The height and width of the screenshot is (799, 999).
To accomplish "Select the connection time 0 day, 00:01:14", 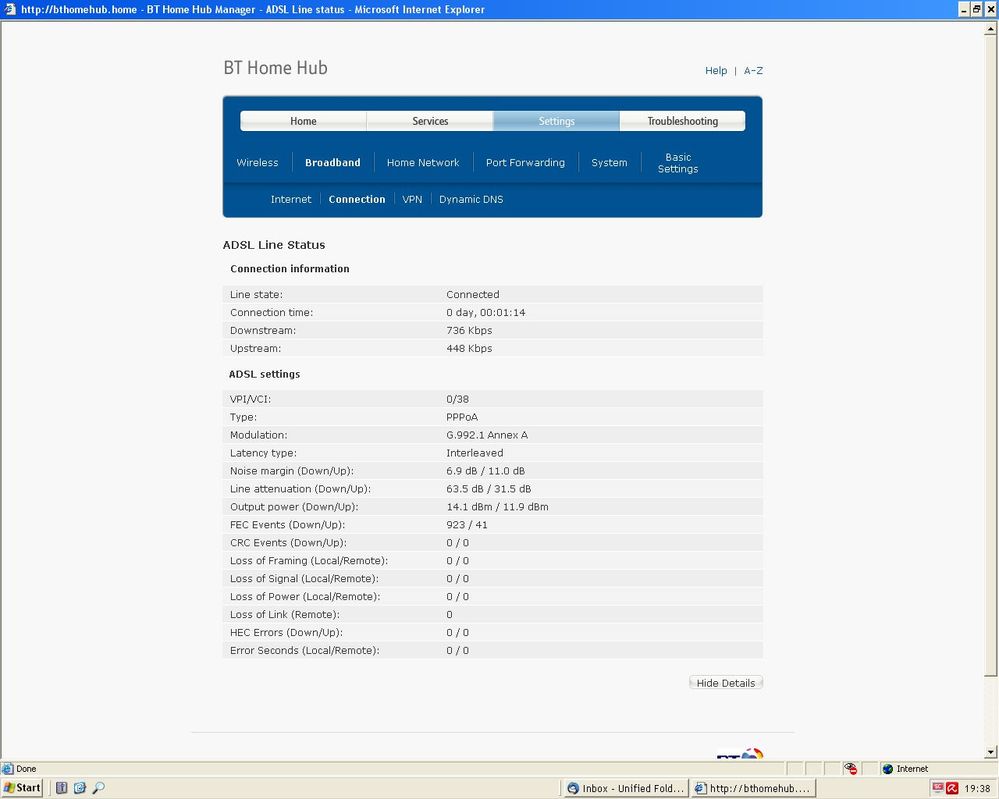I will [x=485, y=312].
